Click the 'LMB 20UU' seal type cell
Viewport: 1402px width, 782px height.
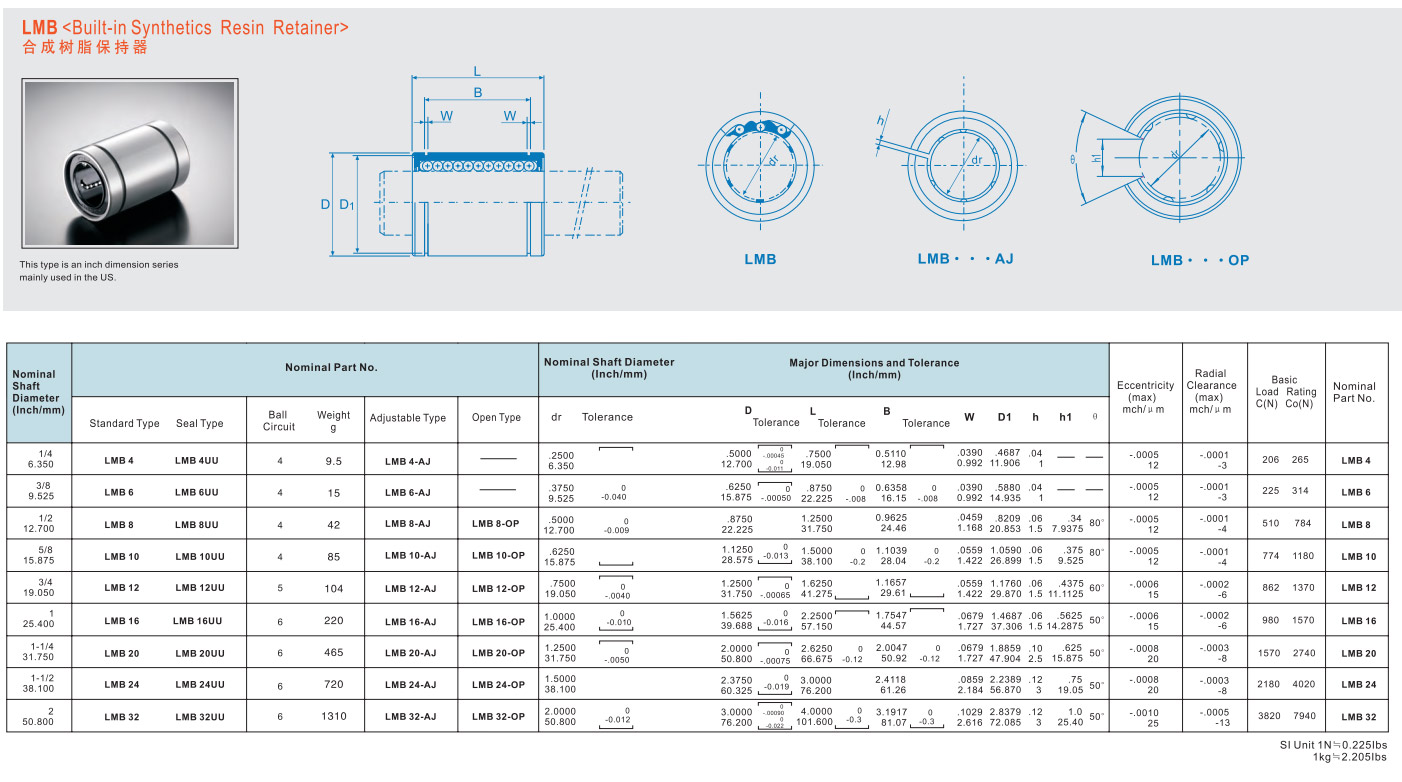point(199,653)
